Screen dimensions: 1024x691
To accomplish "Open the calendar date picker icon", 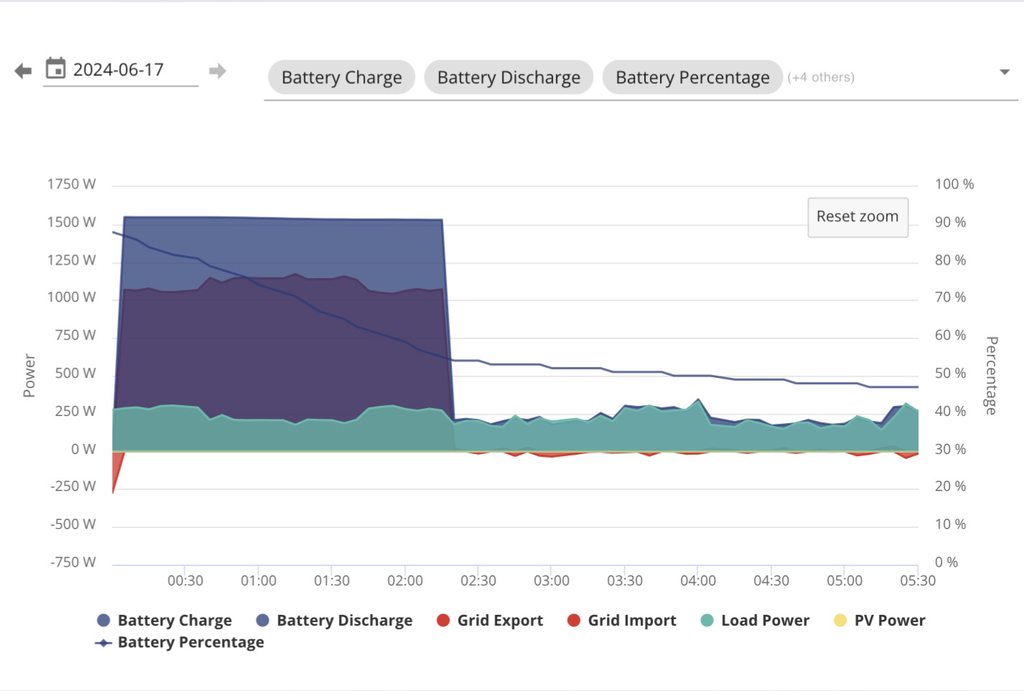I will [56, 69].
